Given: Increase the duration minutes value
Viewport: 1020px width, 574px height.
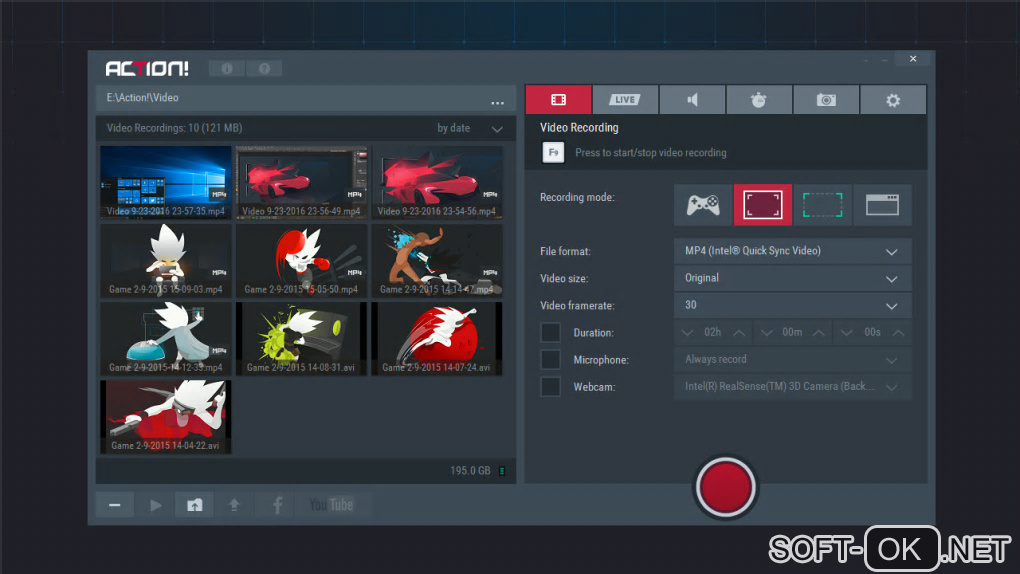Looking at the screenshot, I should point(818,333).
